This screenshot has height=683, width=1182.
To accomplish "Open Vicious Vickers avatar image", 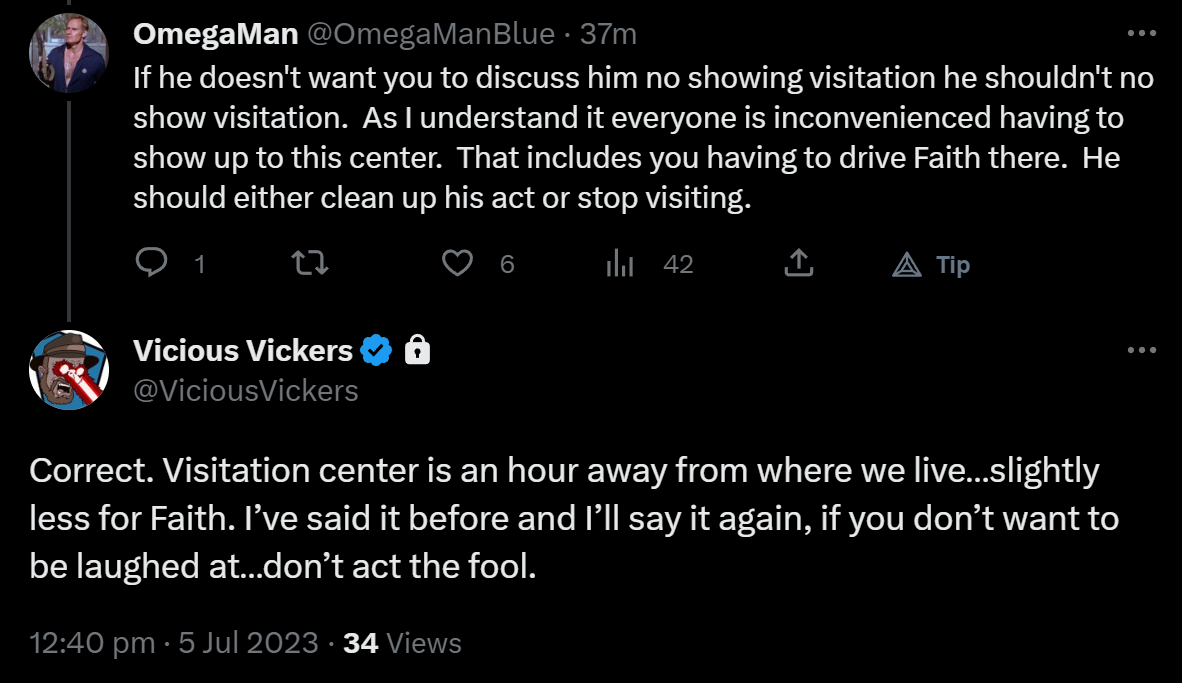I will [x=69, y=370].
